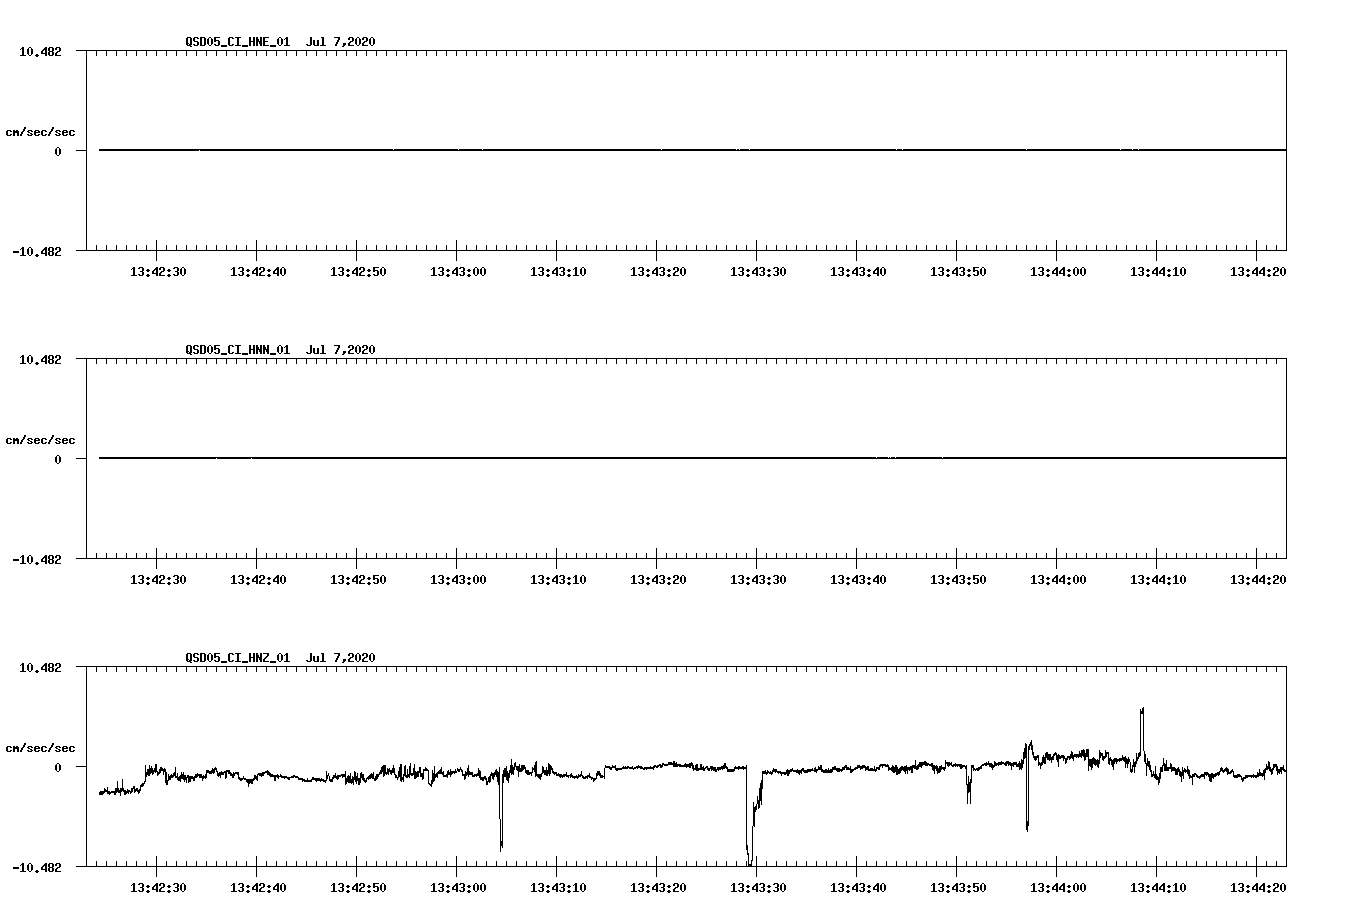Click the small dip near 13:43:51 on HNZ
This screenshot has height=924, width=1358.
(x=969, y=785)
